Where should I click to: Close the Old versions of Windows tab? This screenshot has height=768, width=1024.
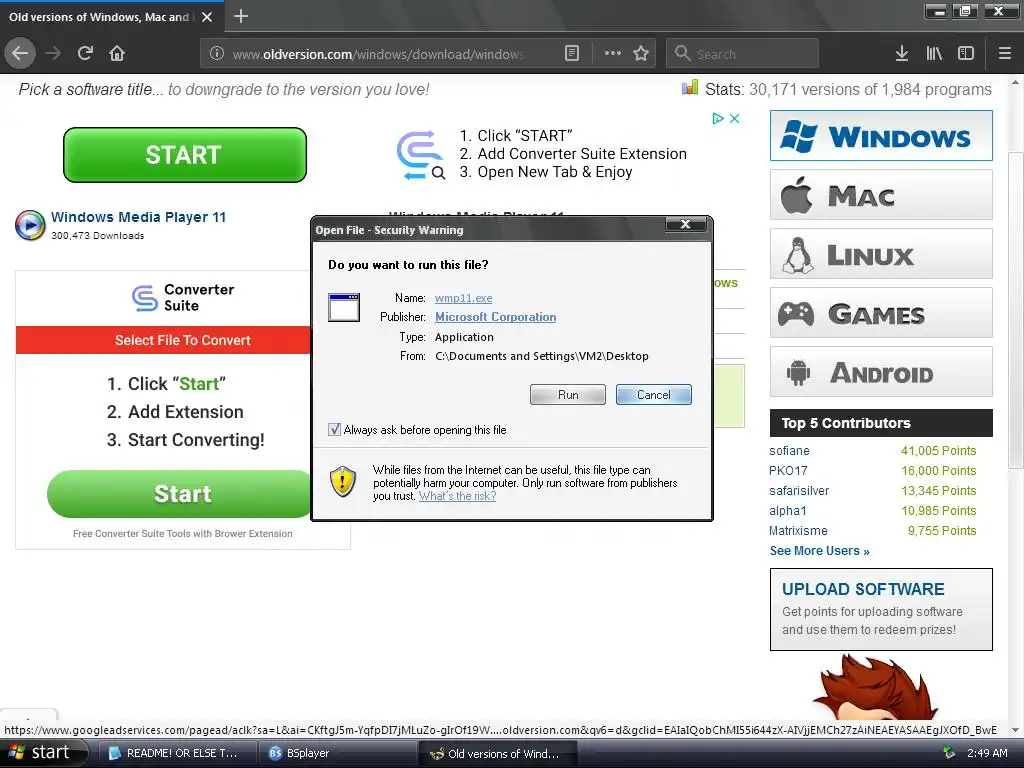pos(207,17)
